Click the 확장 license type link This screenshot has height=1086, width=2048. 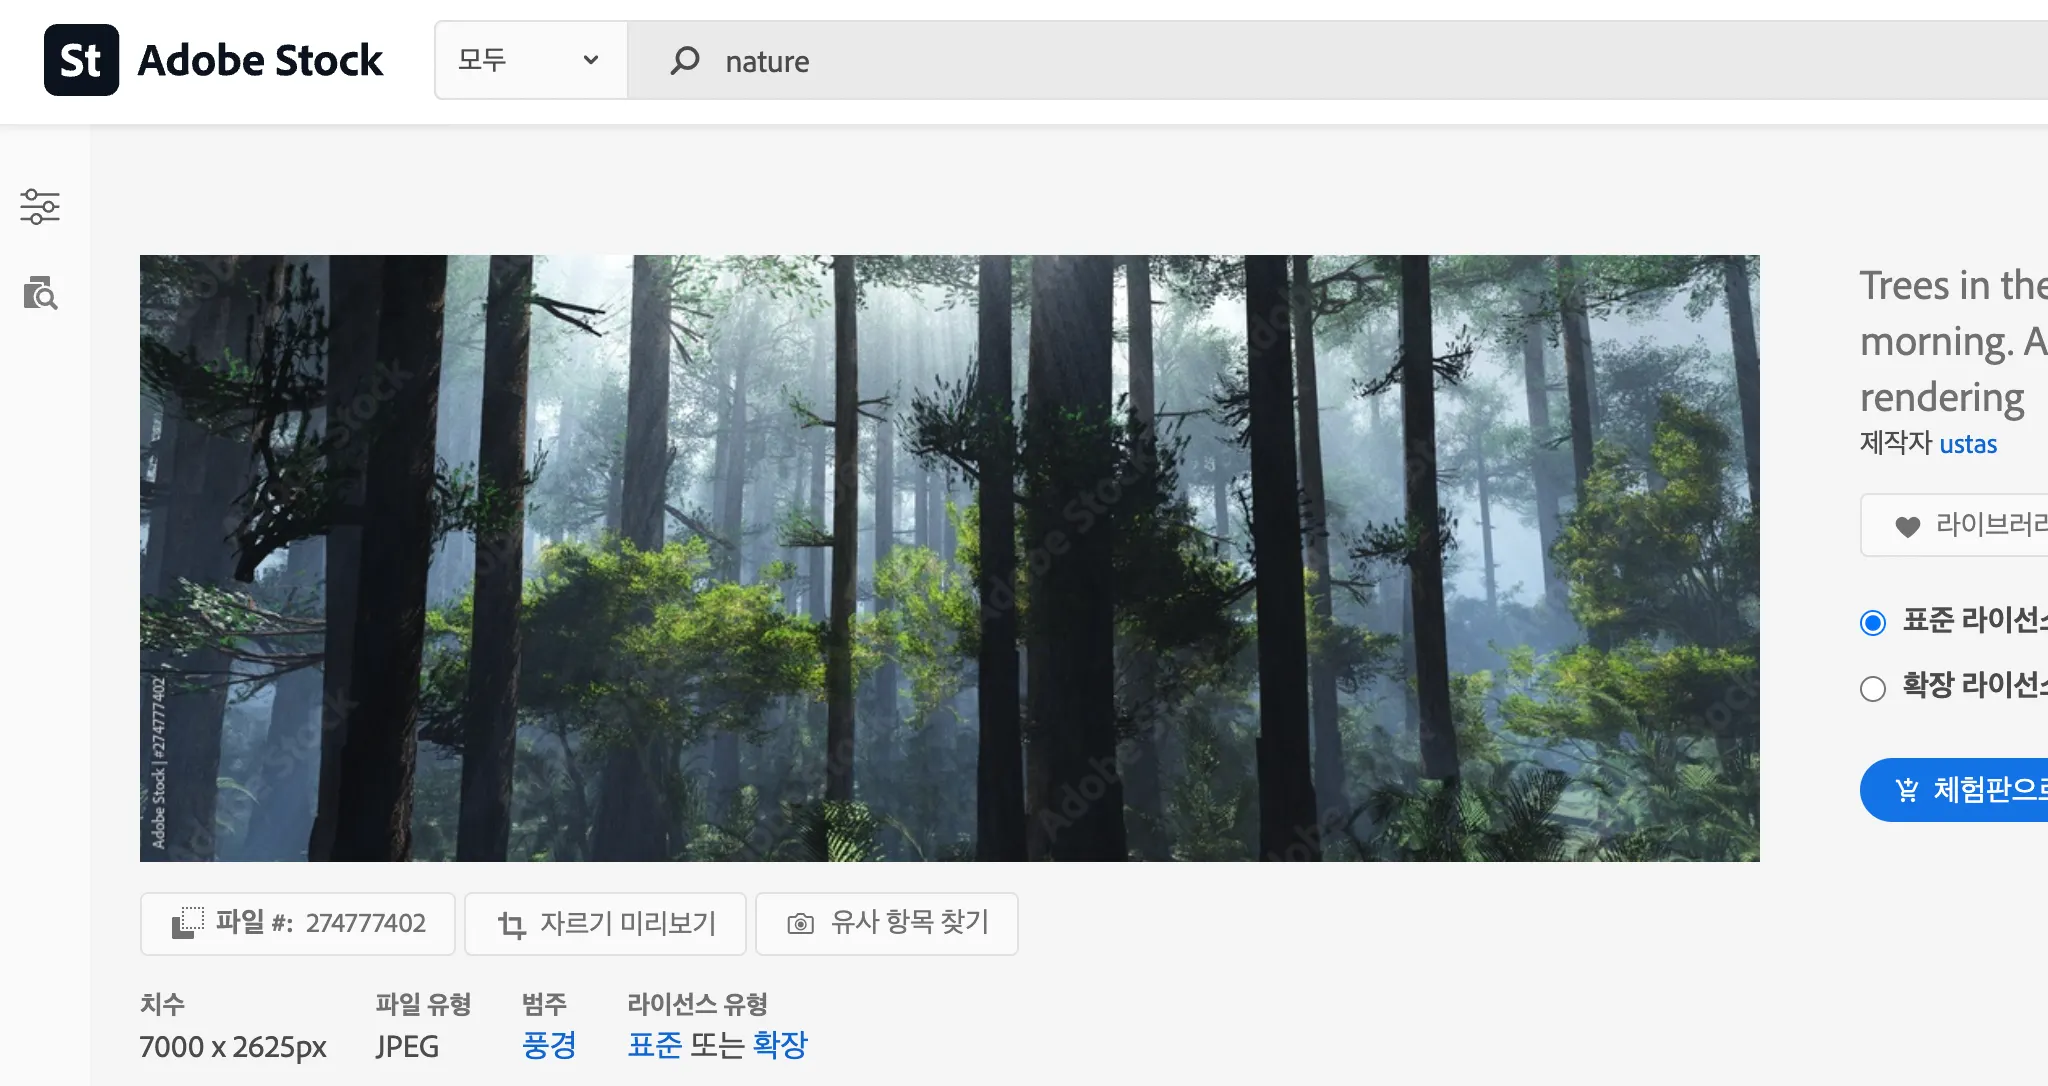click(x=780, y=1046)
